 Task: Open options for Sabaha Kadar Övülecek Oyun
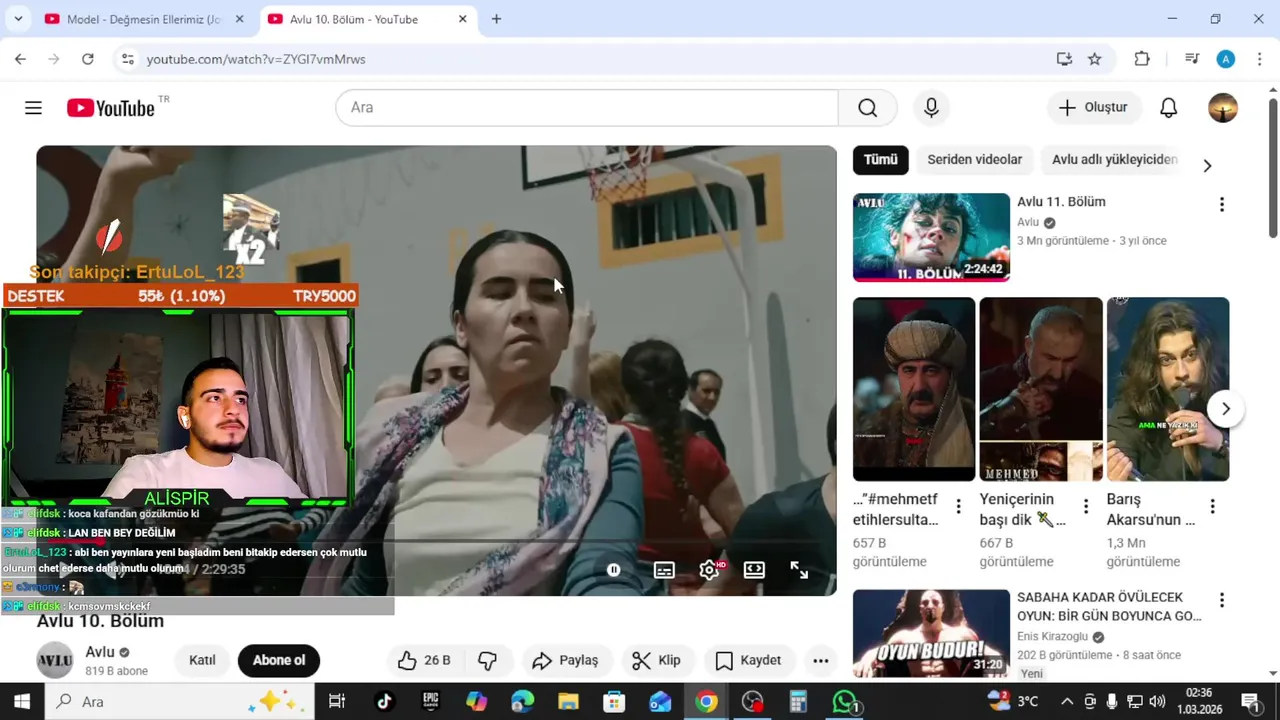coord(1221,600)
